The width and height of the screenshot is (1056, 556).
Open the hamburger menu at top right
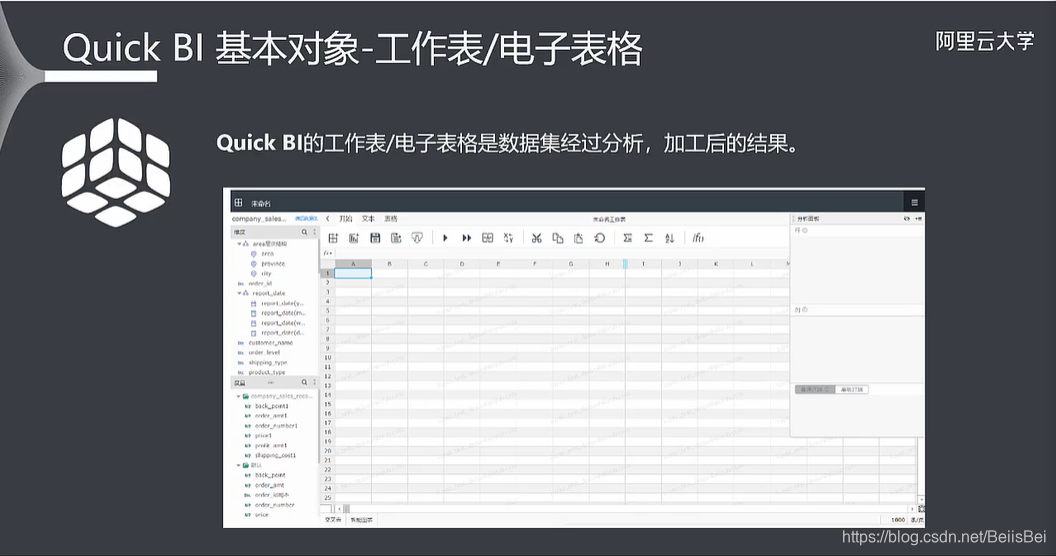[x=914, y=203]
